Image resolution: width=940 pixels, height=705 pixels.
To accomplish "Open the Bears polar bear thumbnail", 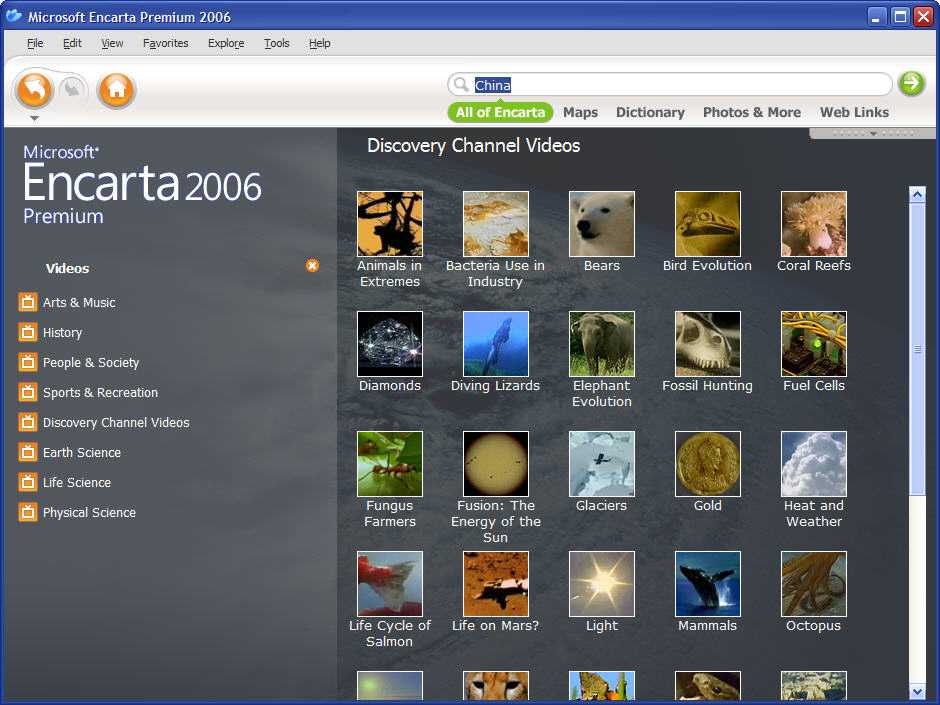I will click(602, 224).
